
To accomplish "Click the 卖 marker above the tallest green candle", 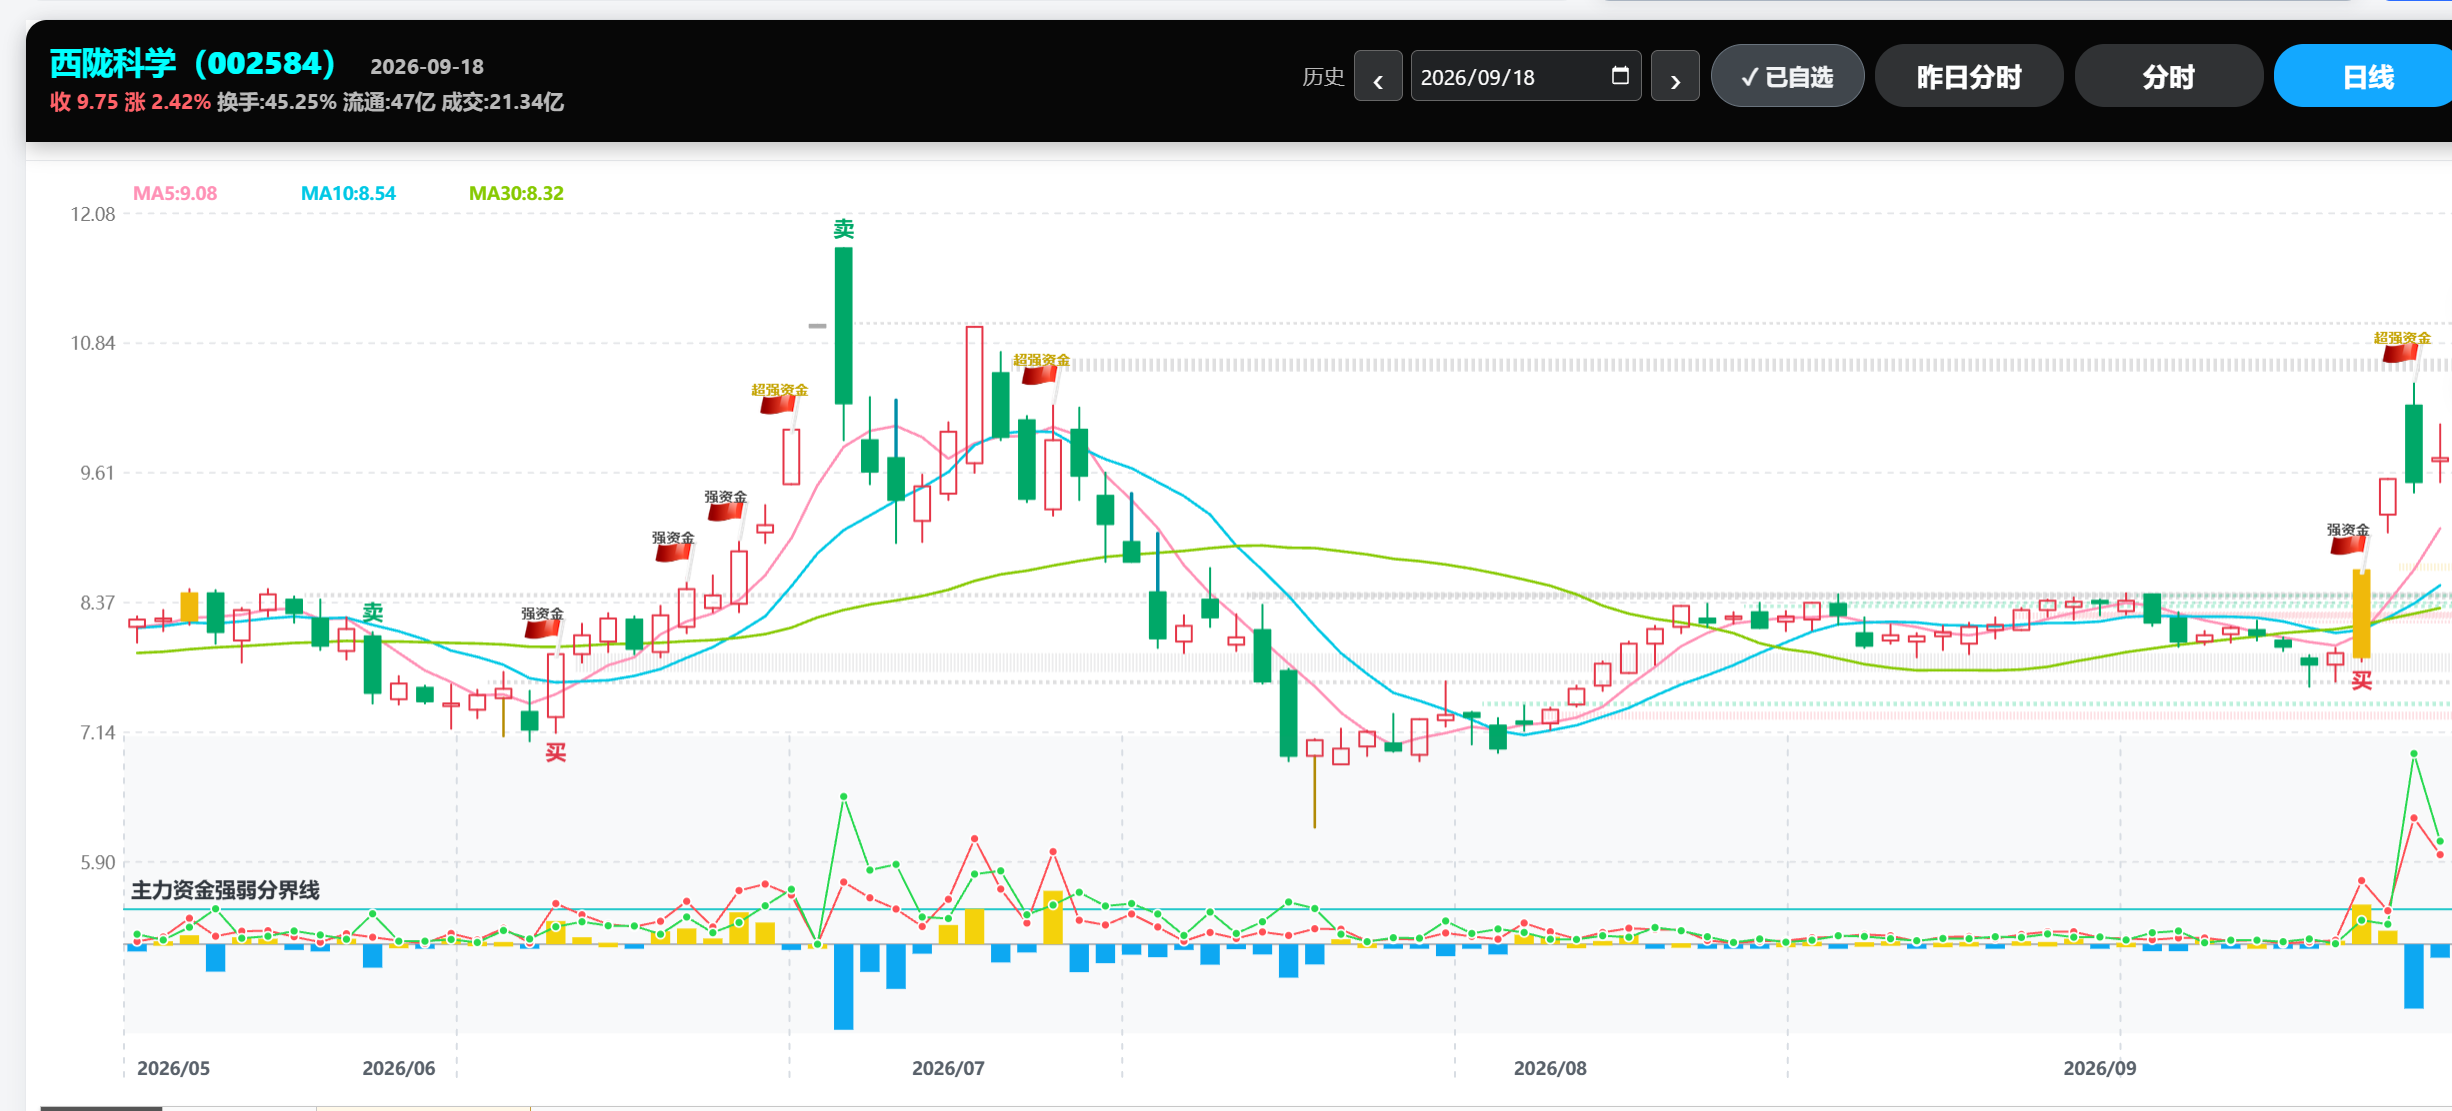I will (844, 229).
